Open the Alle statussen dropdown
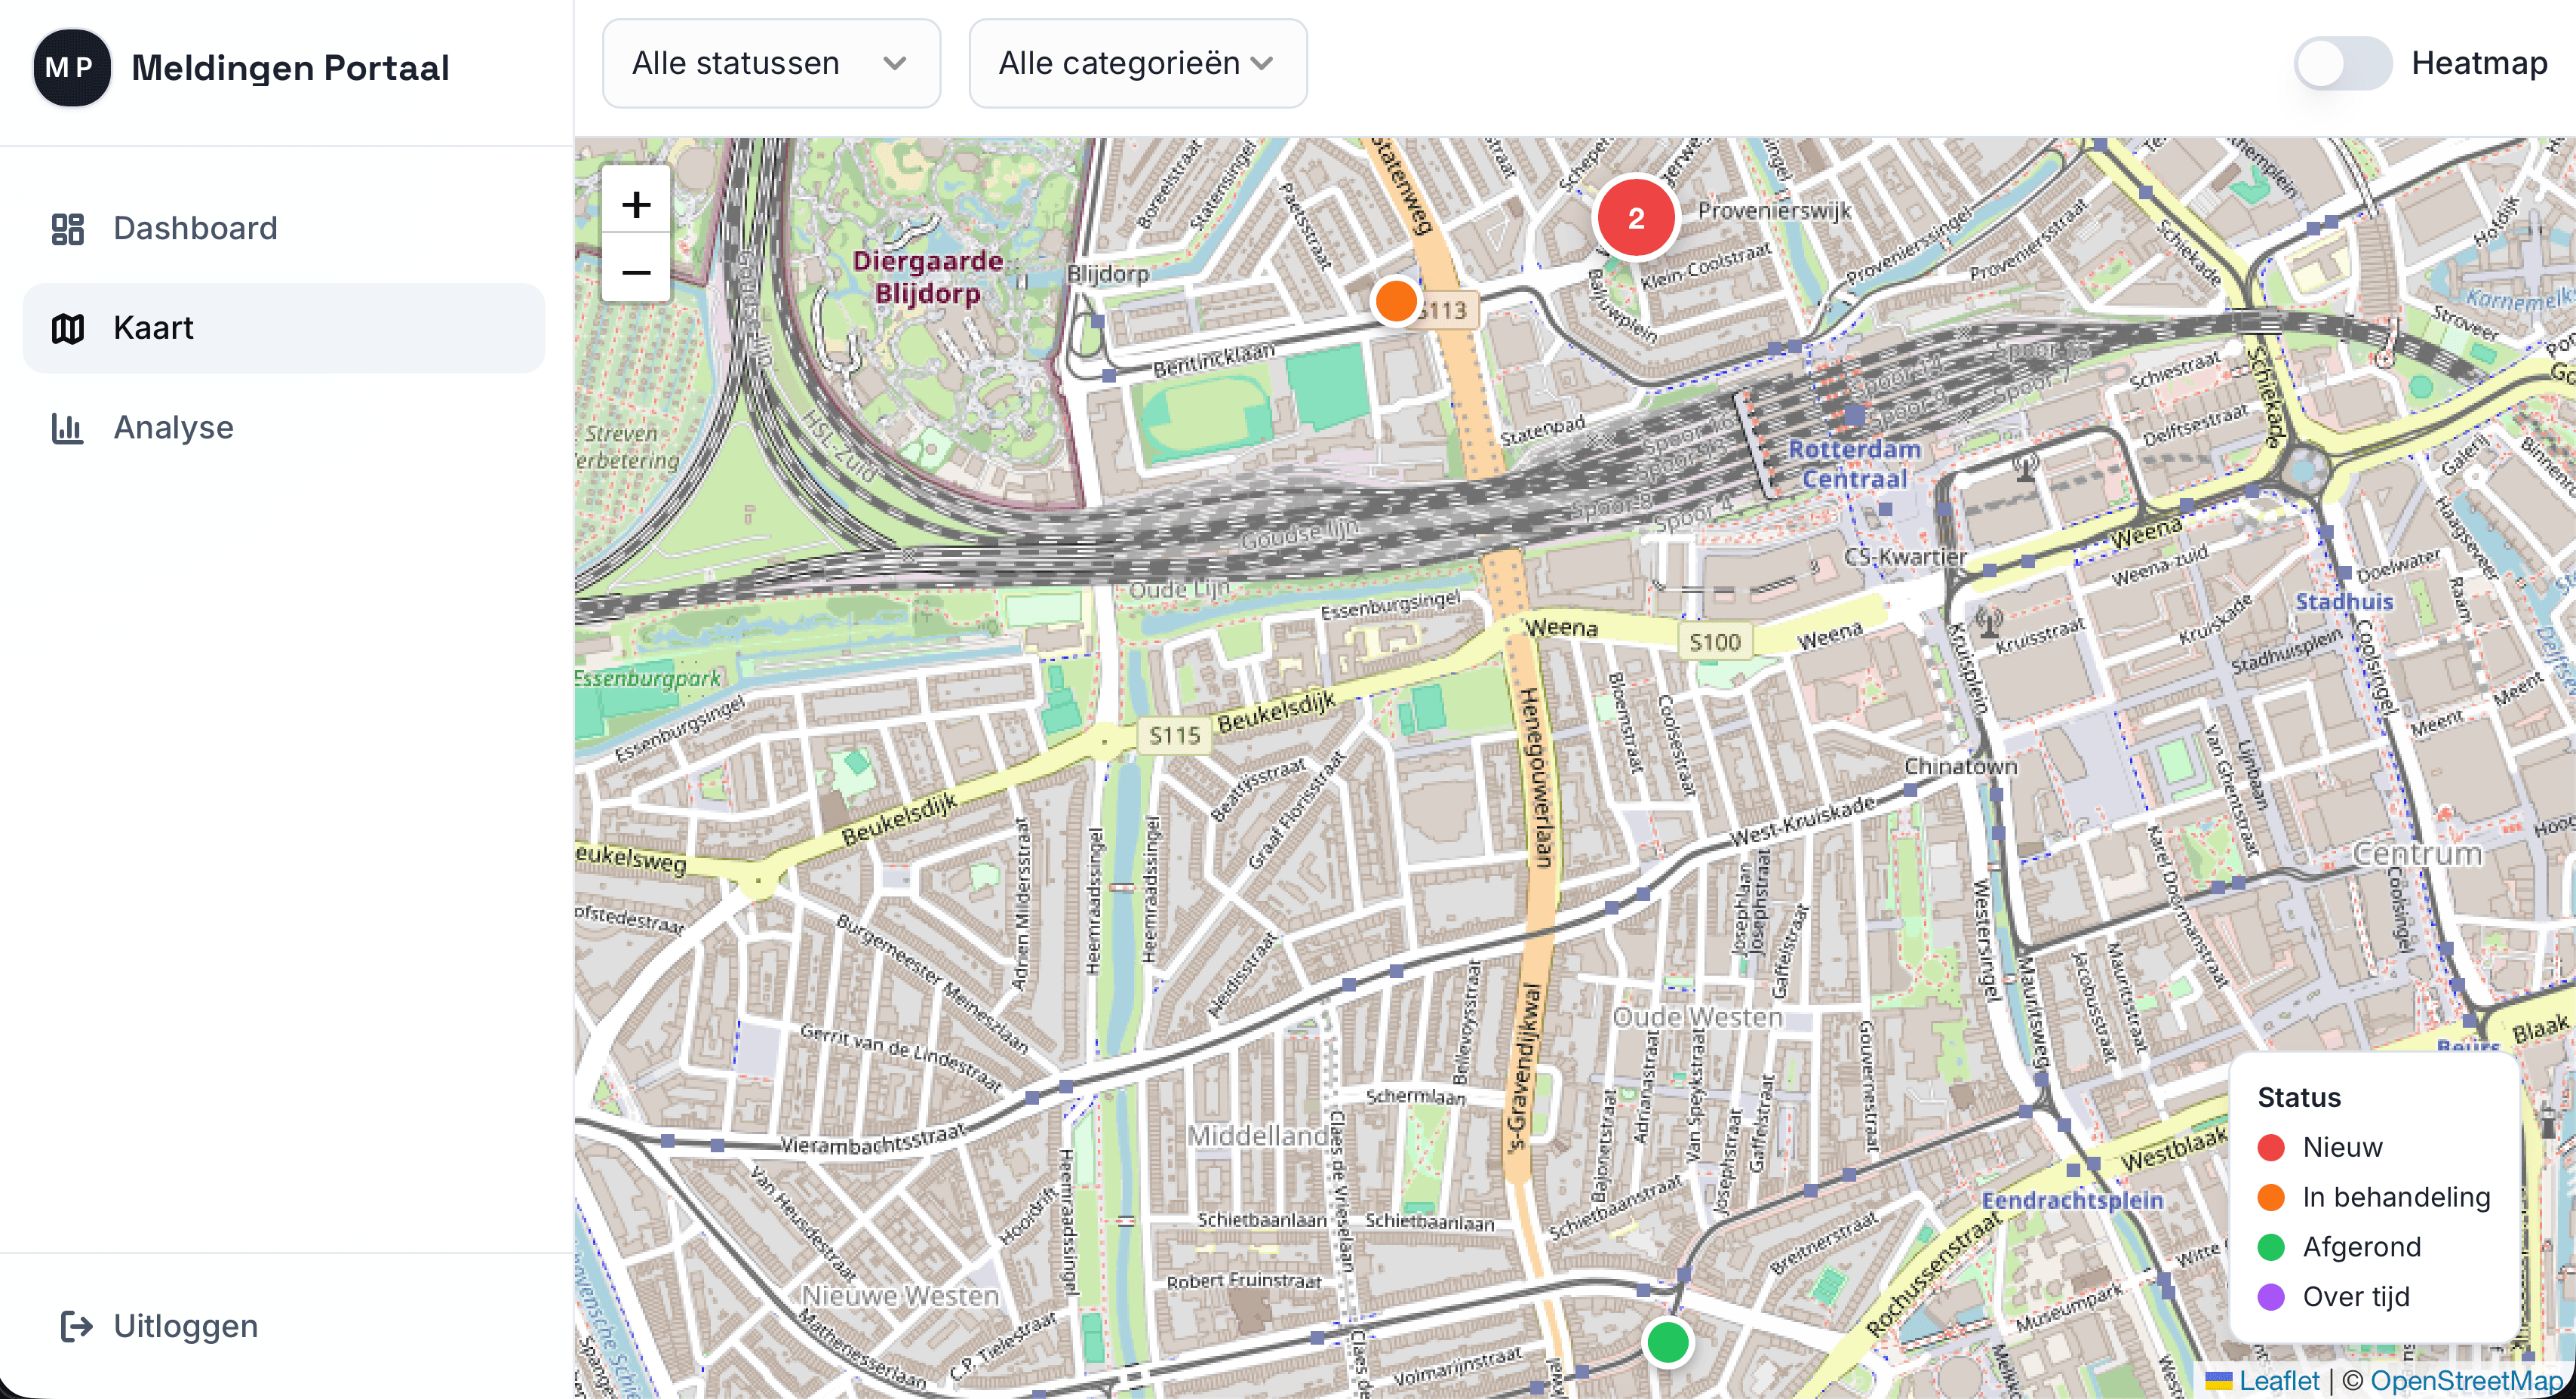This screenshot has height=1399, width=2576. click(771, 63)
